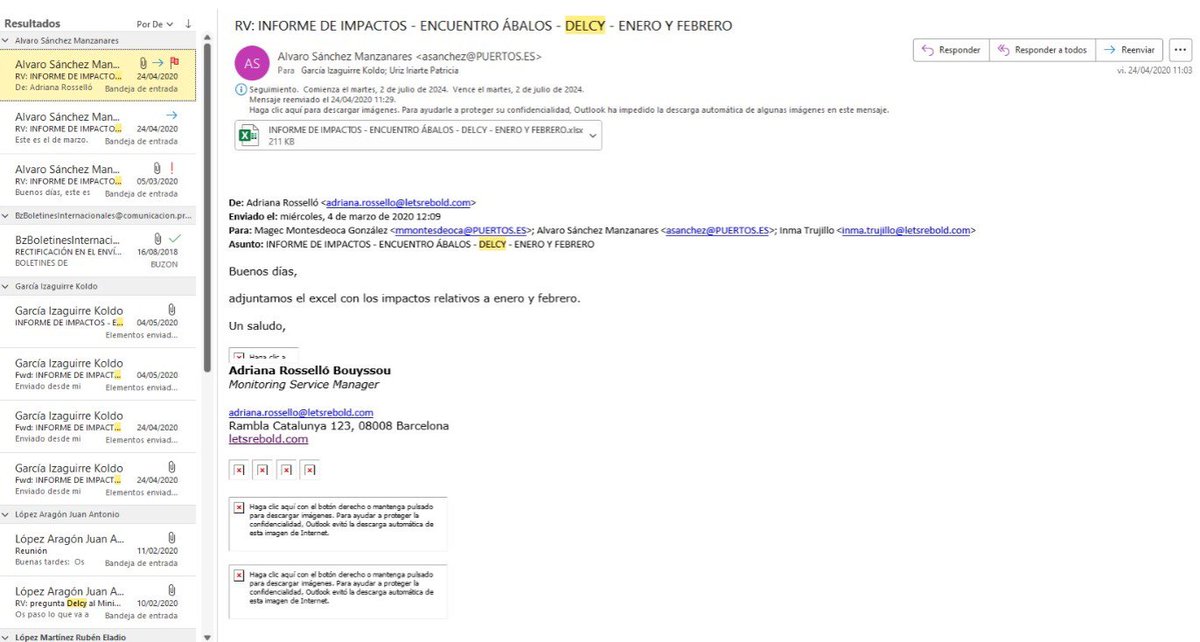1200x642 pixels.
Task: Open the RECTIFICACIÓN EN EL ENVÍ message
Action: click(98, 250)
